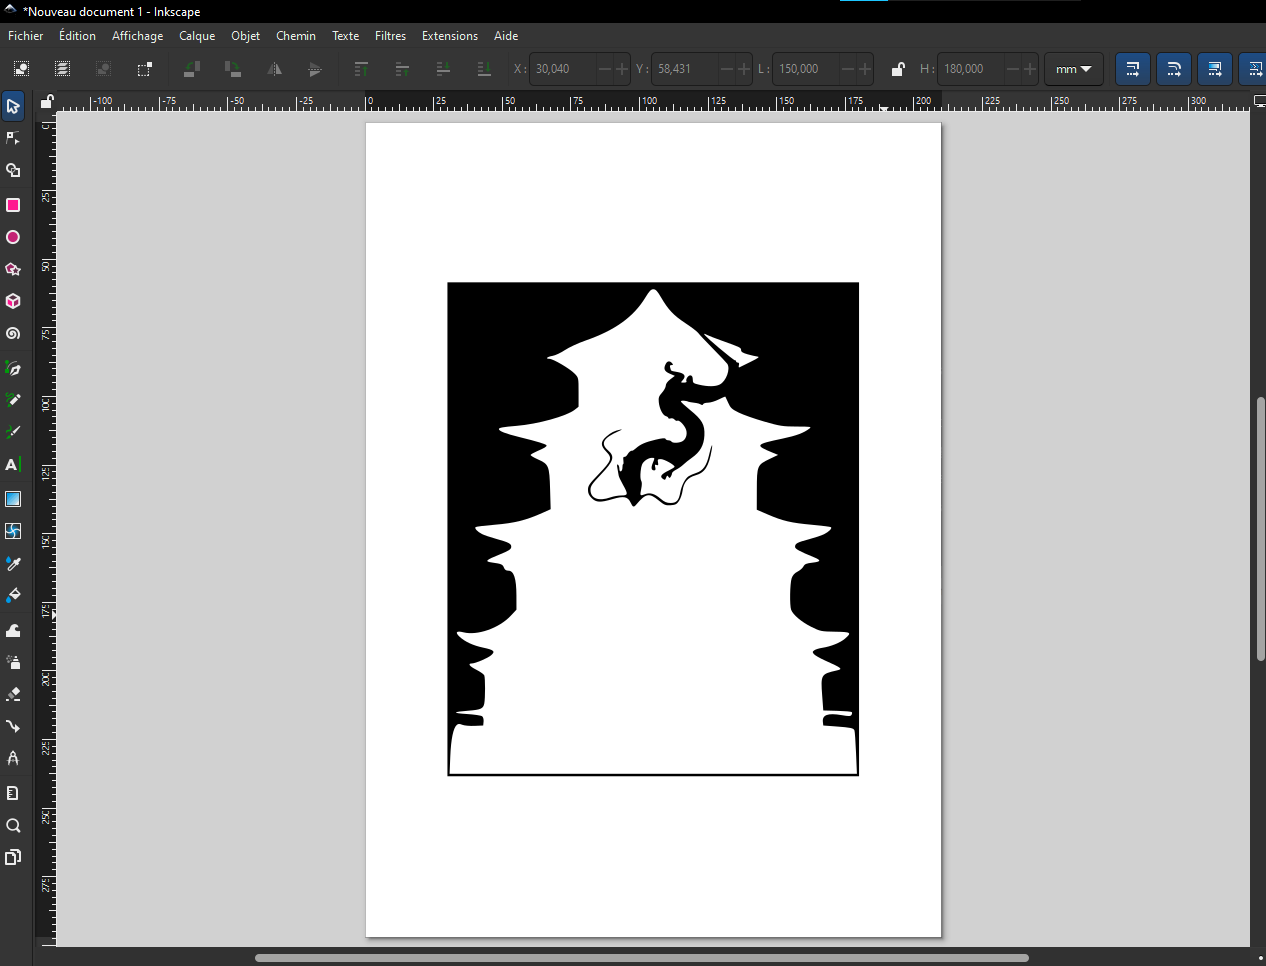Choose the Node editing tool
The height and width of the screenshot is (966, 1266).
(x=13, y=138)
